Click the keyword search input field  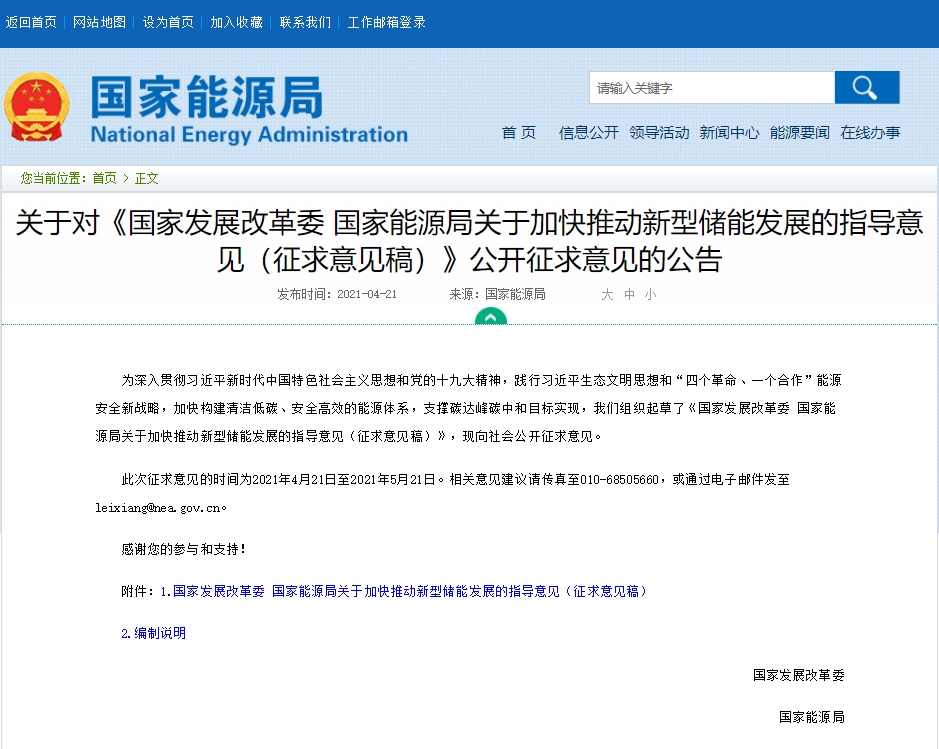711,87
